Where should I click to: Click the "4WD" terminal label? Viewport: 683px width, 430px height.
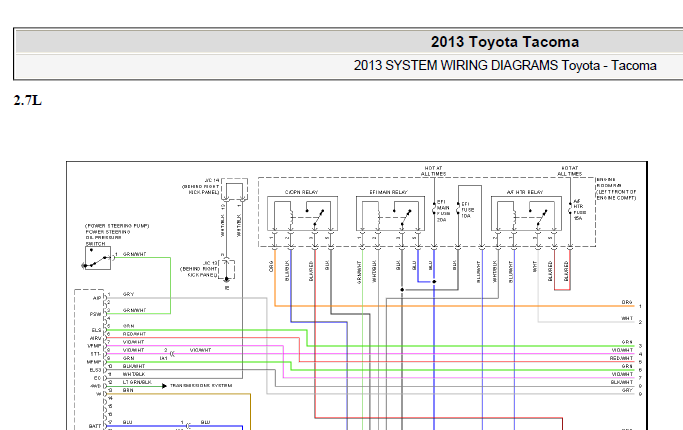[95, 386]
